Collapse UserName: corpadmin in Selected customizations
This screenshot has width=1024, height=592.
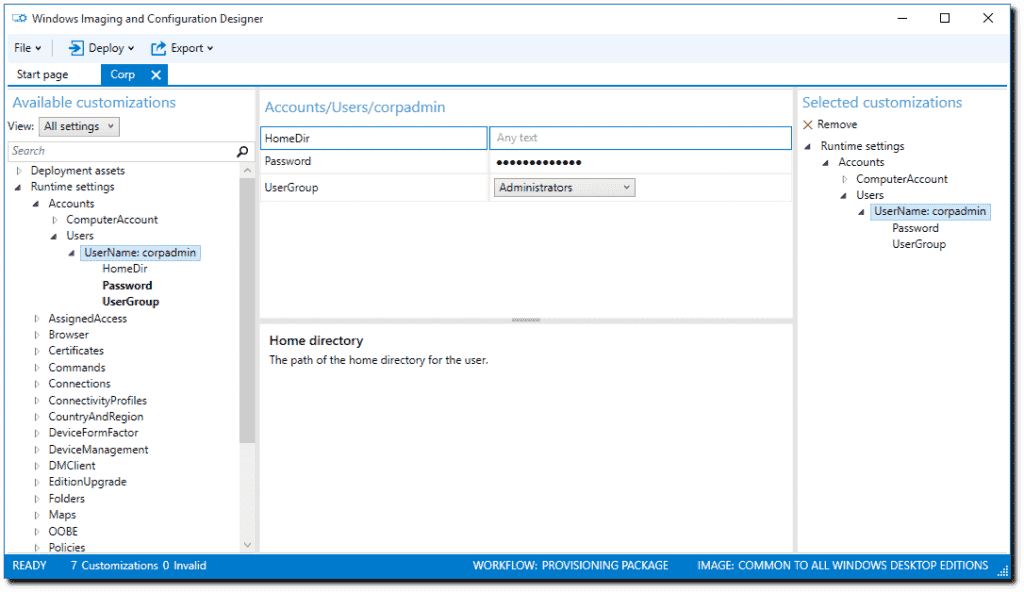[x=861, y=212]
